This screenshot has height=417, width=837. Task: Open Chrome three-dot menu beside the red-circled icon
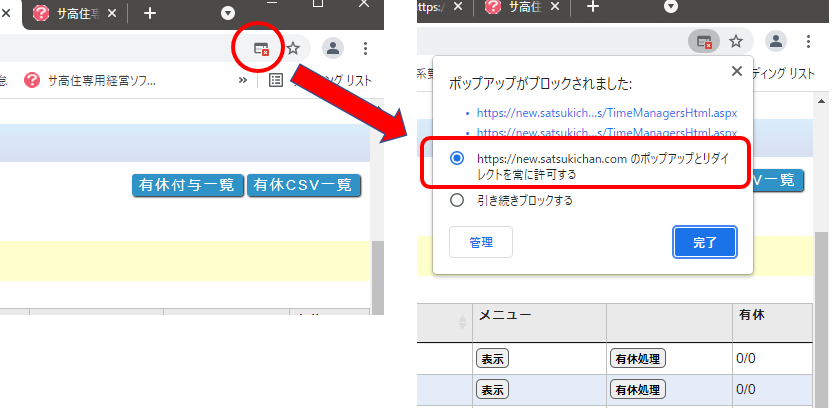365,48
